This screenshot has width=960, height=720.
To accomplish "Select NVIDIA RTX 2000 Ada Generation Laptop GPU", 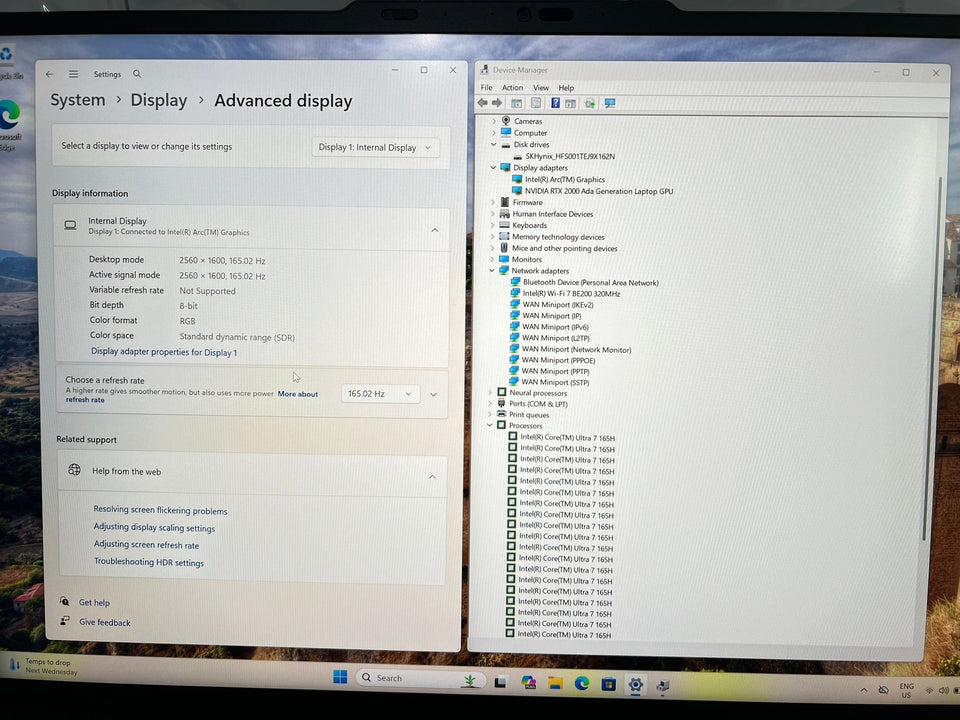I will (x=599, y=191).
